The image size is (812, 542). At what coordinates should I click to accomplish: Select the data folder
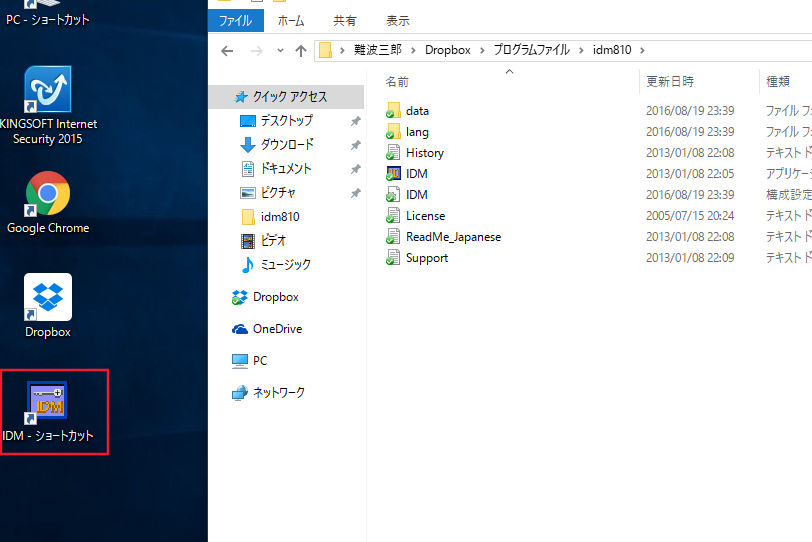(407, 111)
